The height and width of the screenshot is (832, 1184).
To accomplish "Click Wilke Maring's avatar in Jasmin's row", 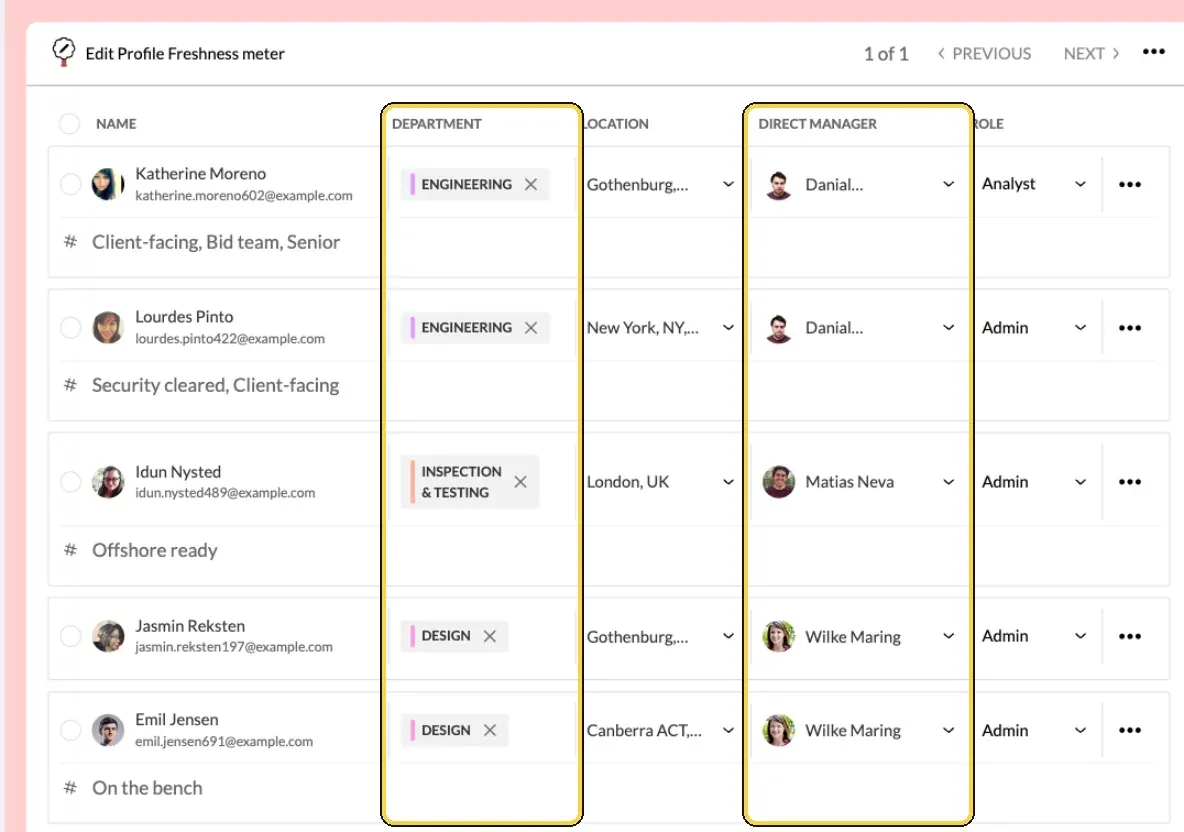I will pos(779,636).
